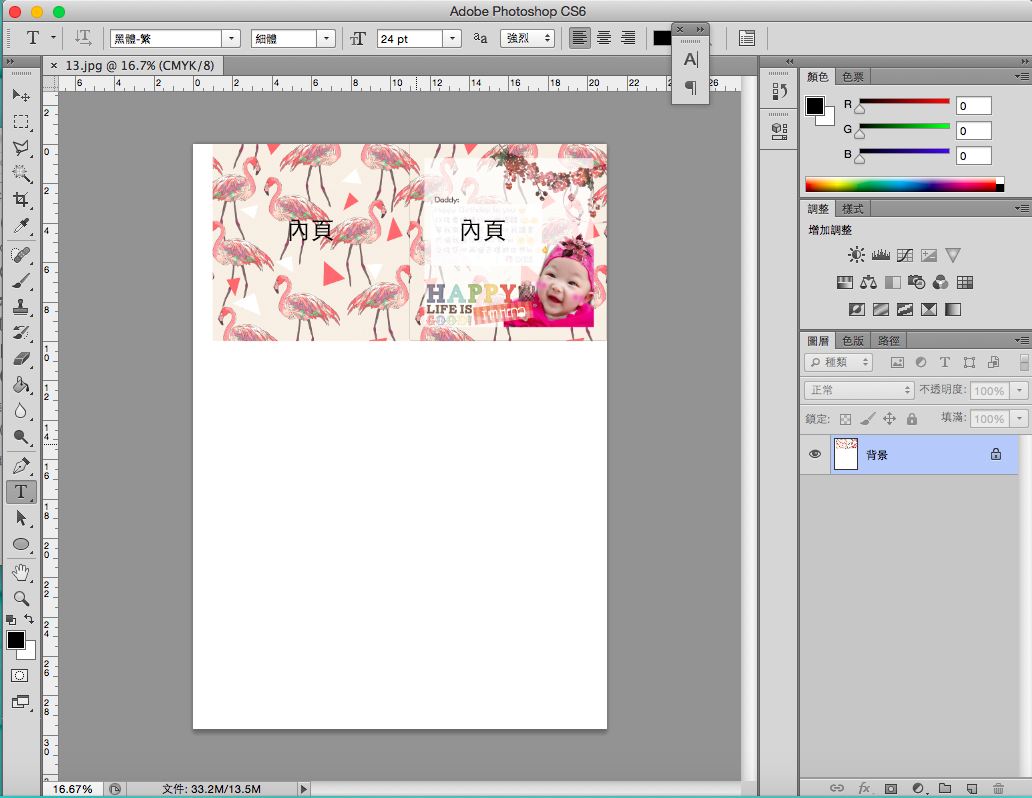Select the Crop tool

pos(20,201)
